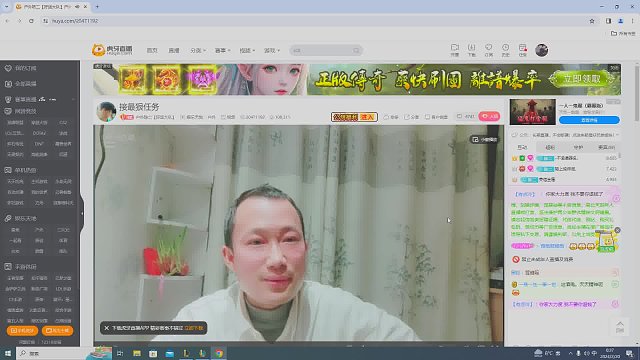Open the CS2 game link in sidebar
640x360 pixels.
[63, 122]
